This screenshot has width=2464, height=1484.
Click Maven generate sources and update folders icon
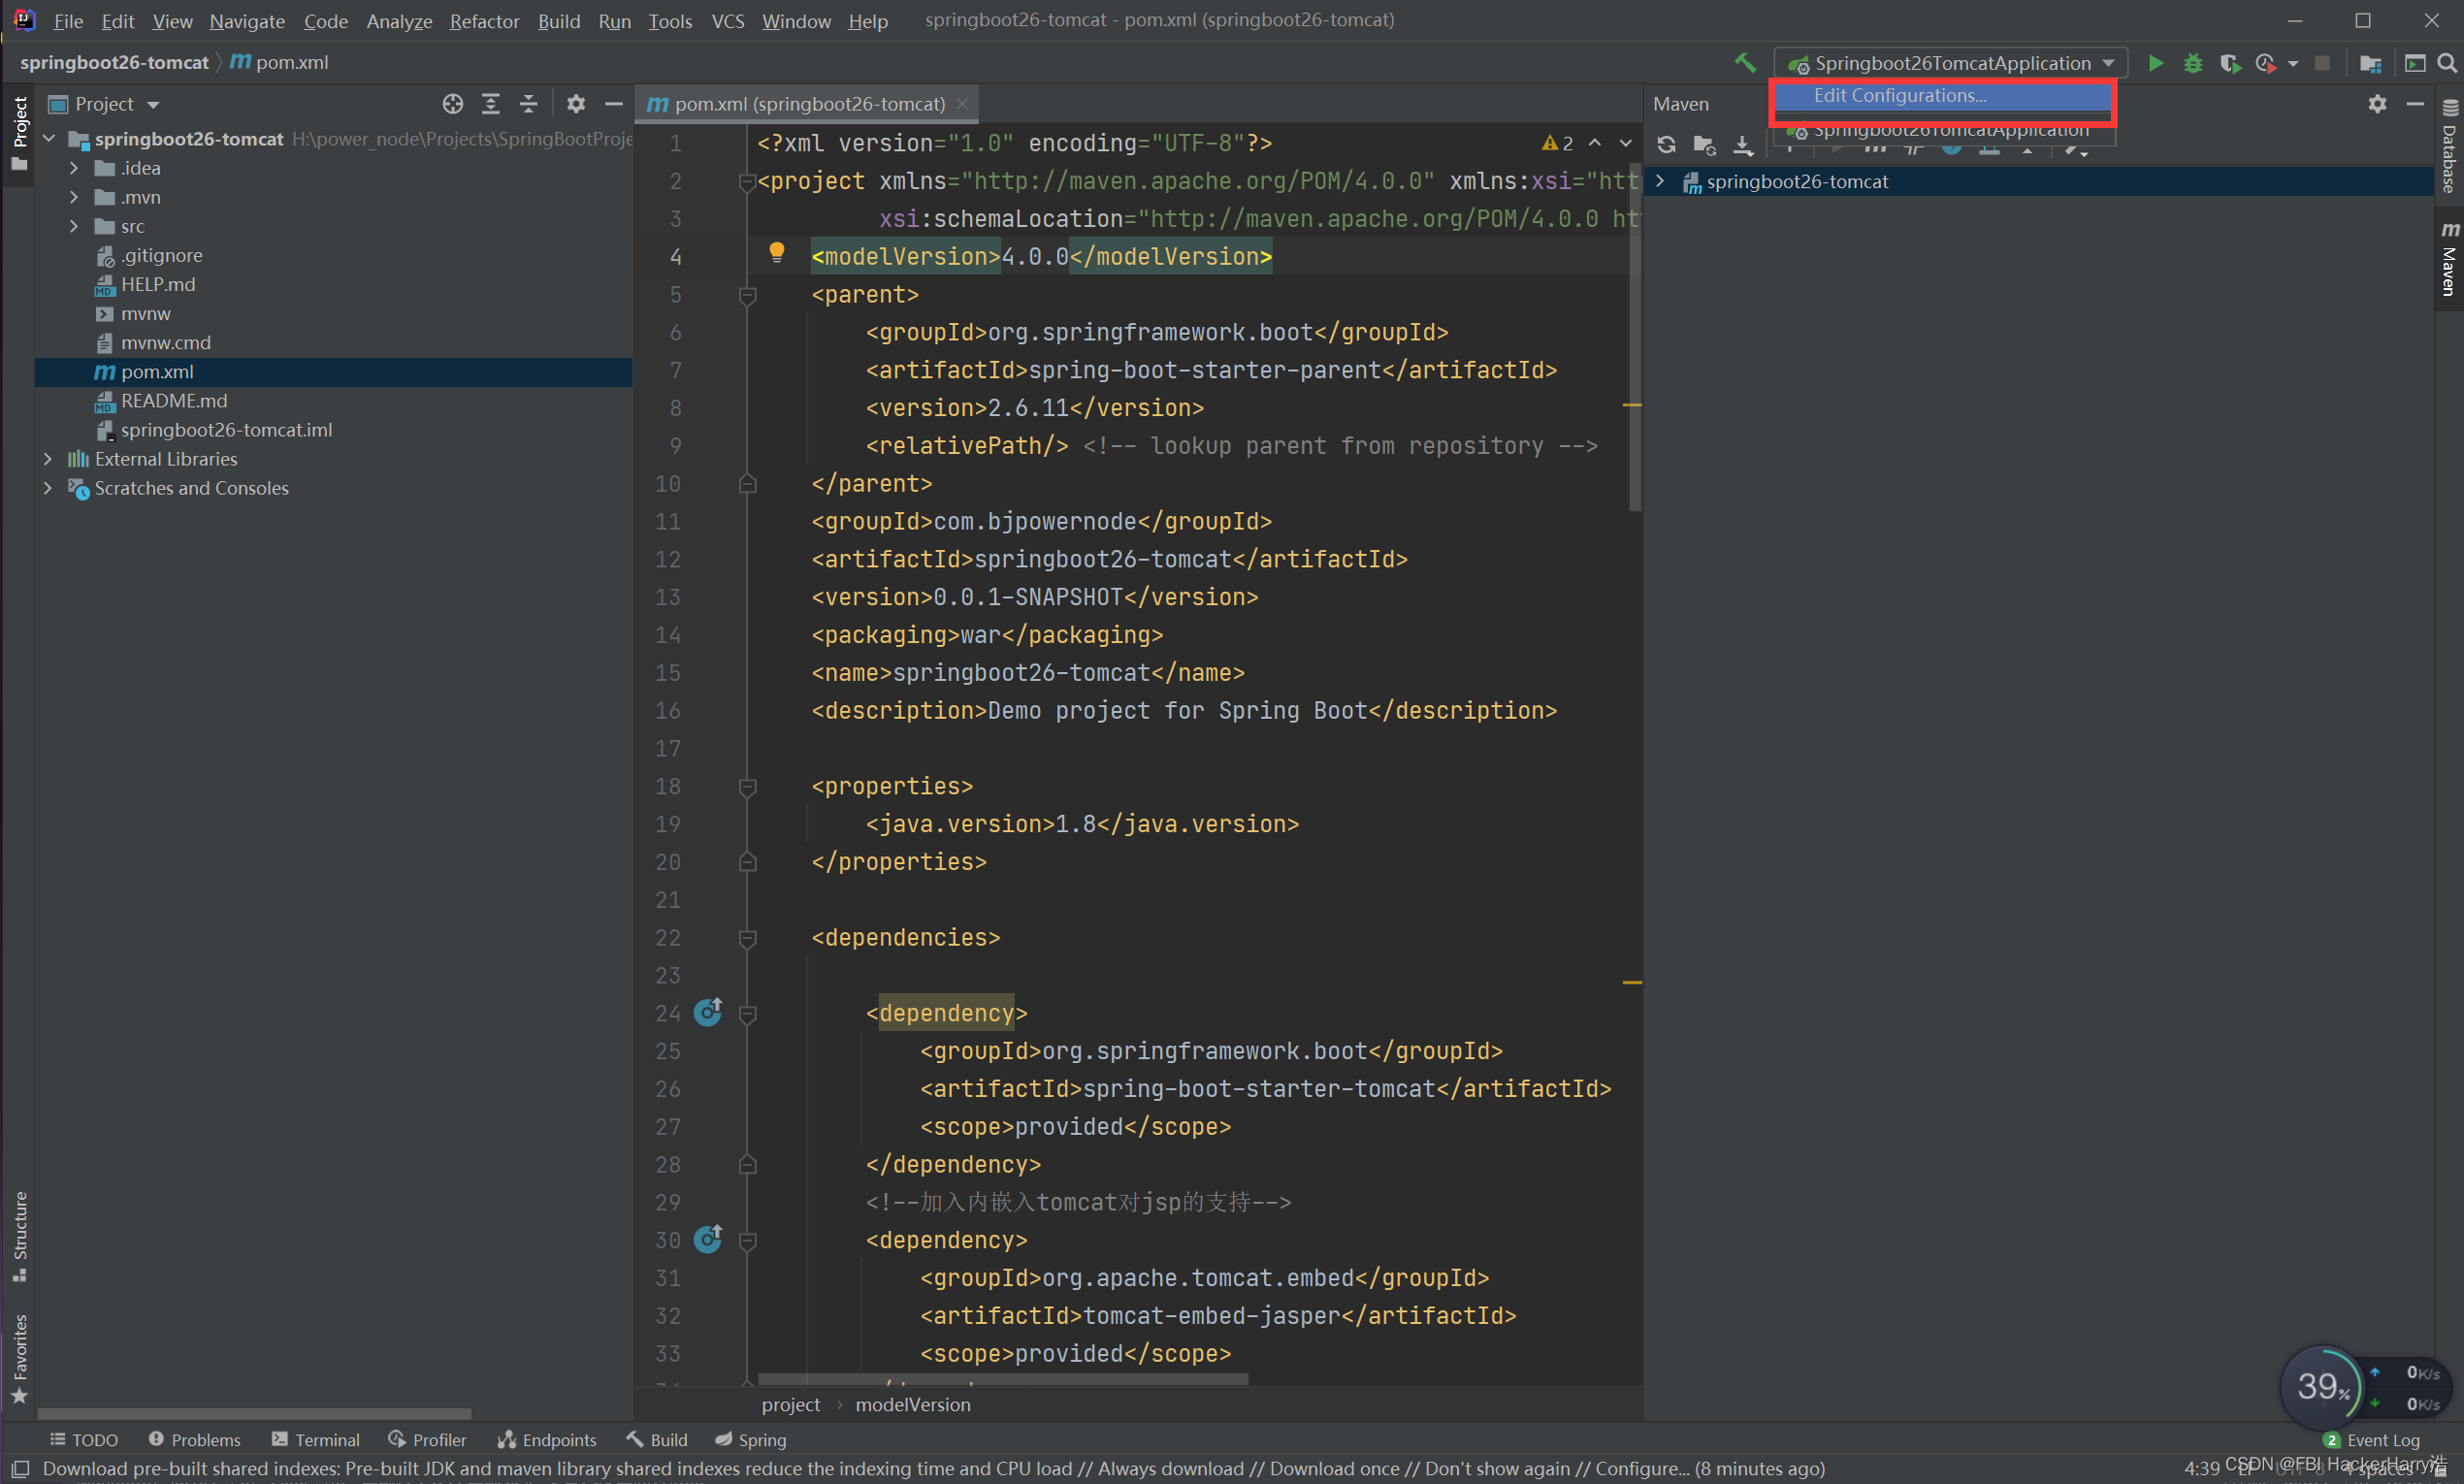pyautogui.click(x=1704, y=145)
